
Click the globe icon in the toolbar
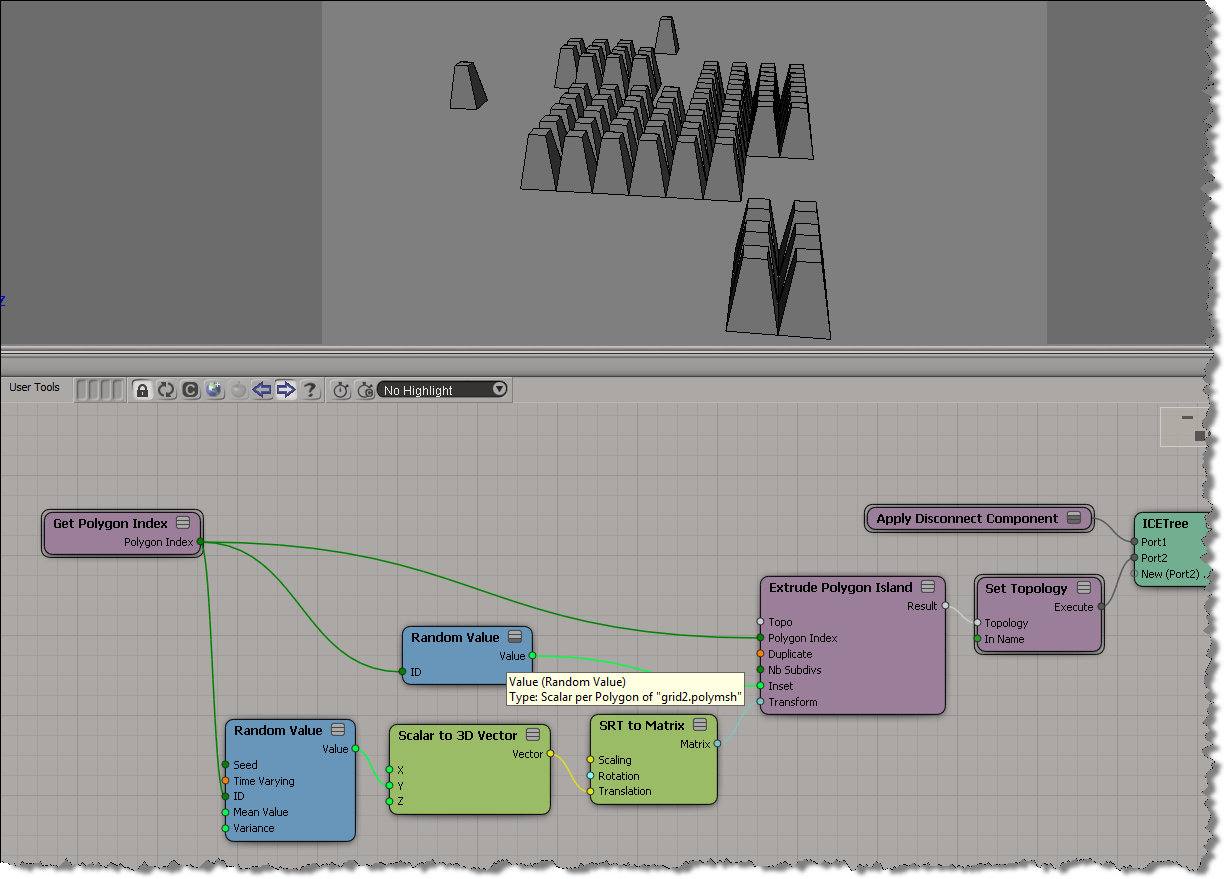click(215, 390)
